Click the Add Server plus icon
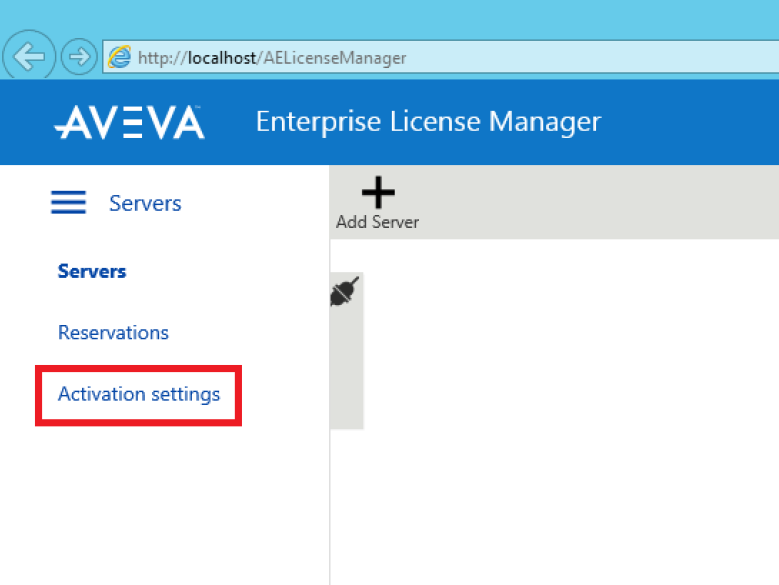Viewport: 779px width, 585px height. (378, 192)
